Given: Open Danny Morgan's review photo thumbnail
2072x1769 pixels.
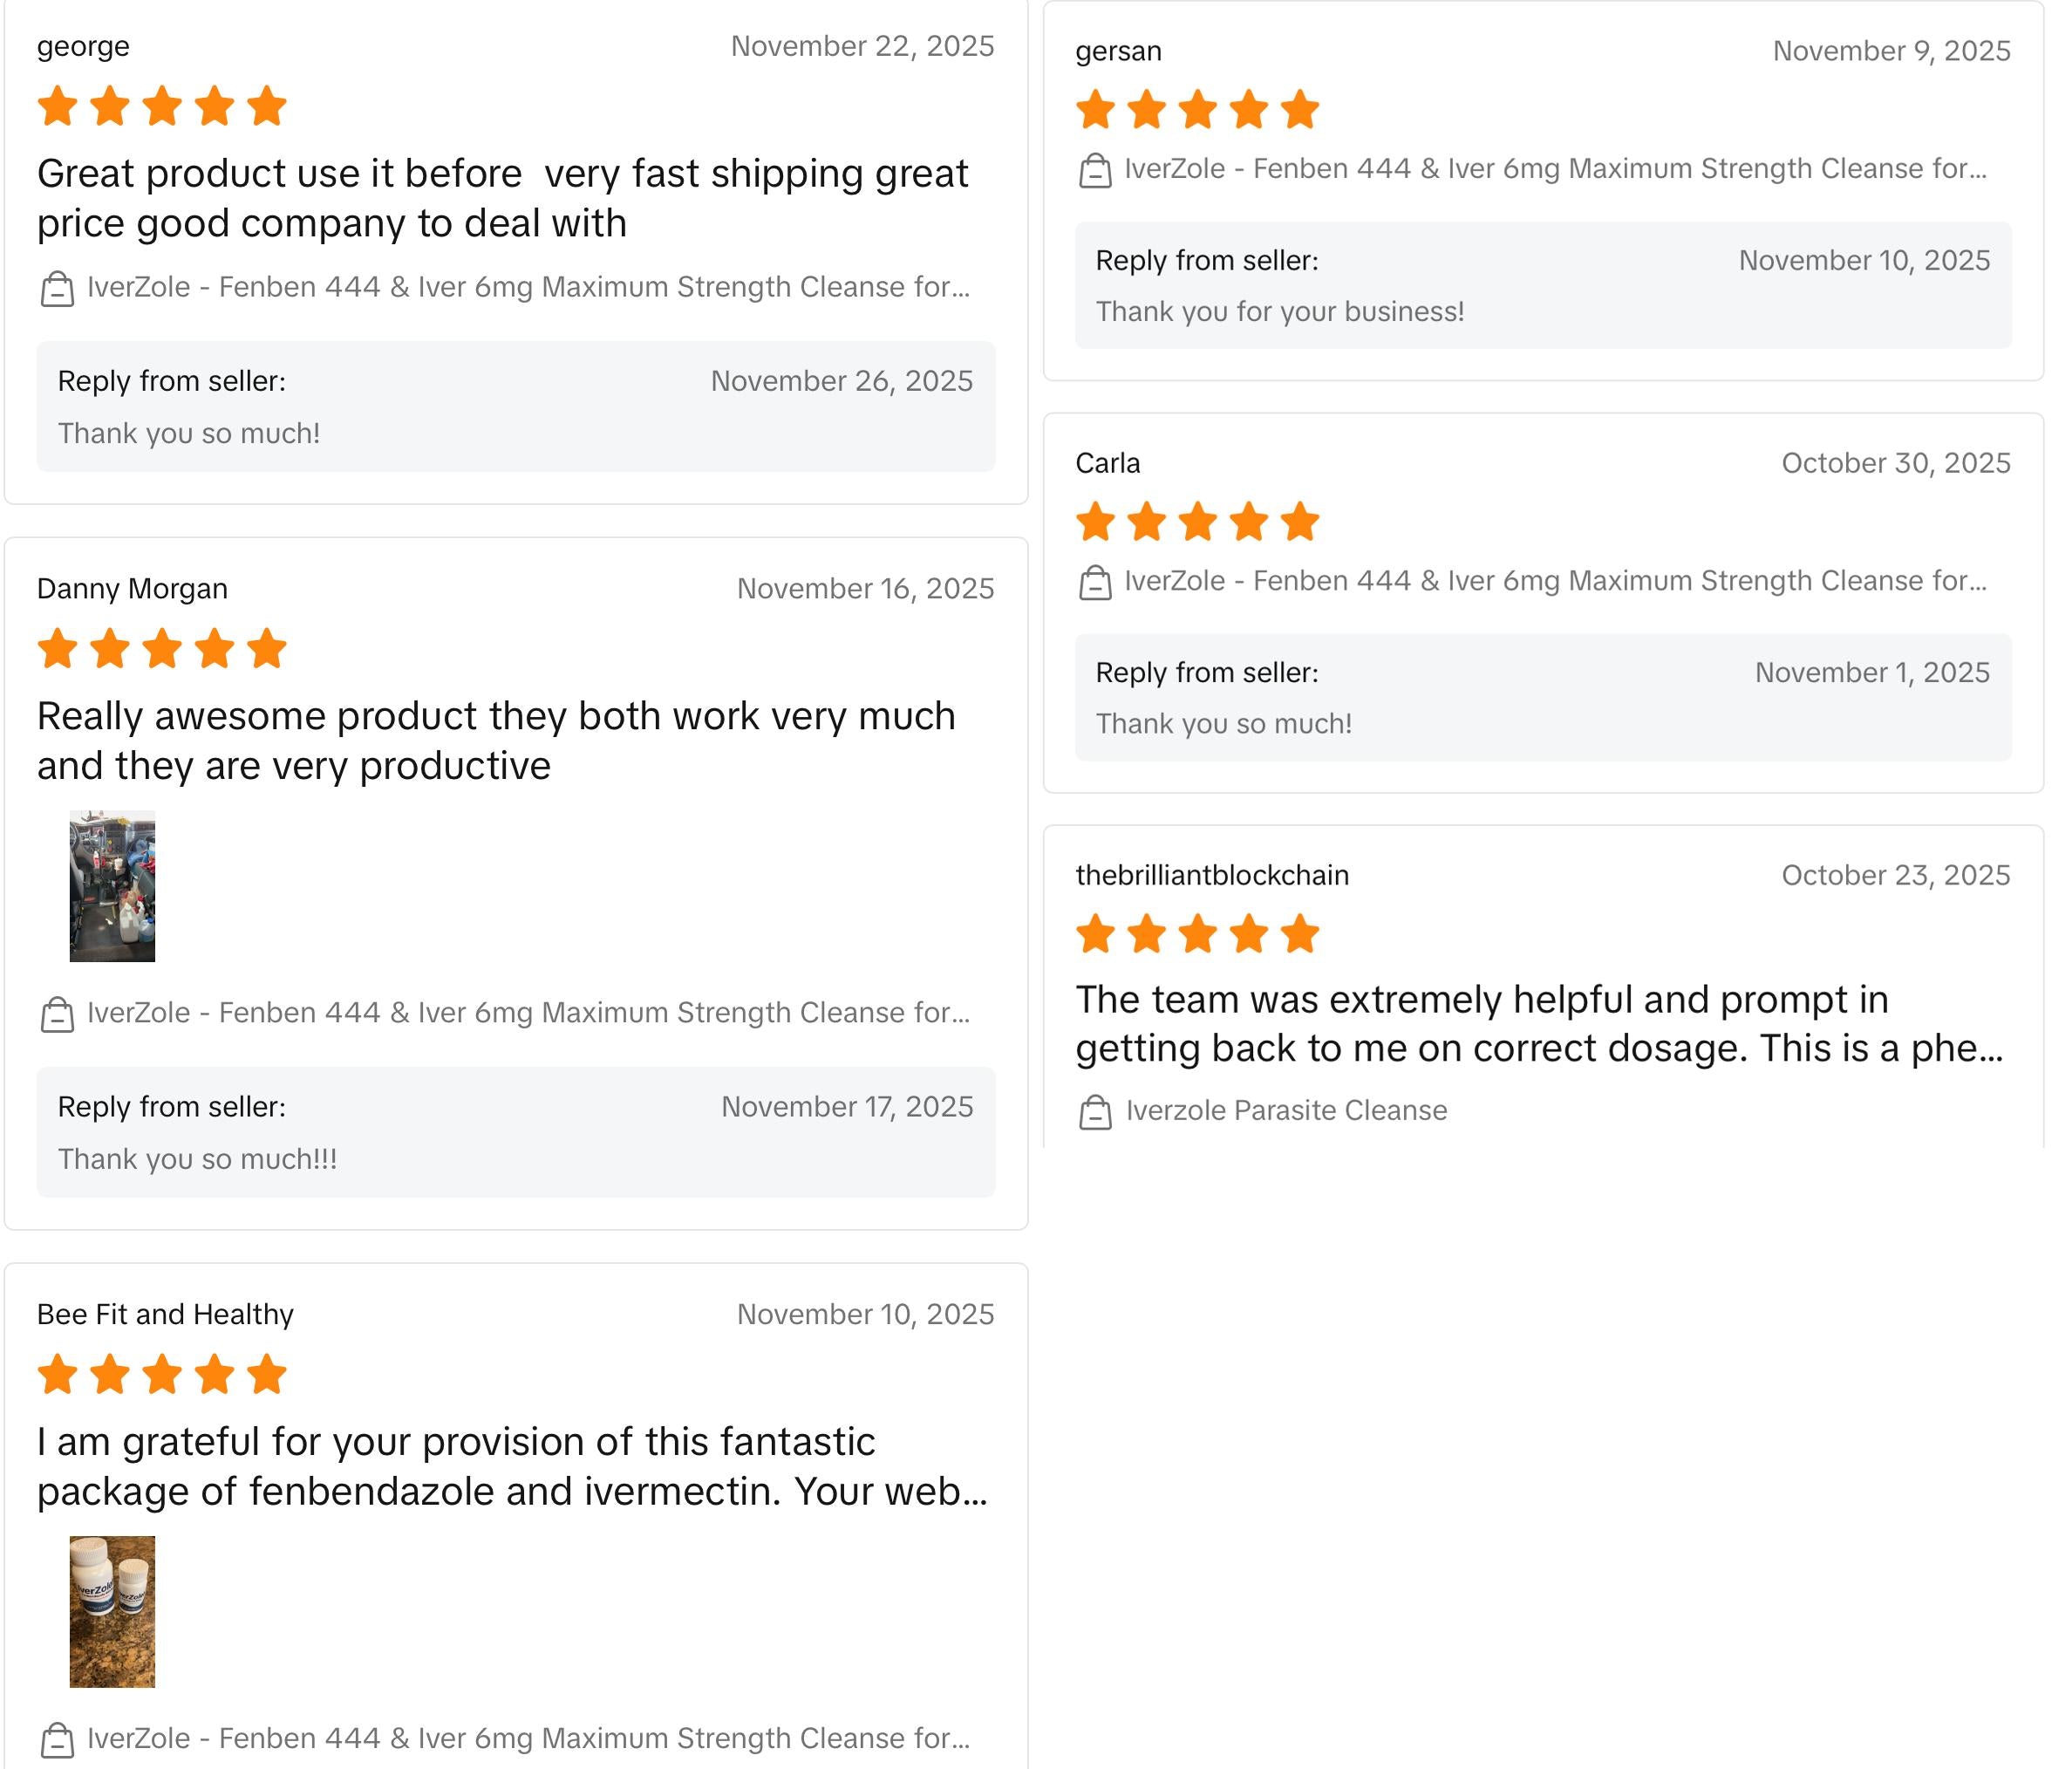Looking at the screenshot, I should coord(112,886).
